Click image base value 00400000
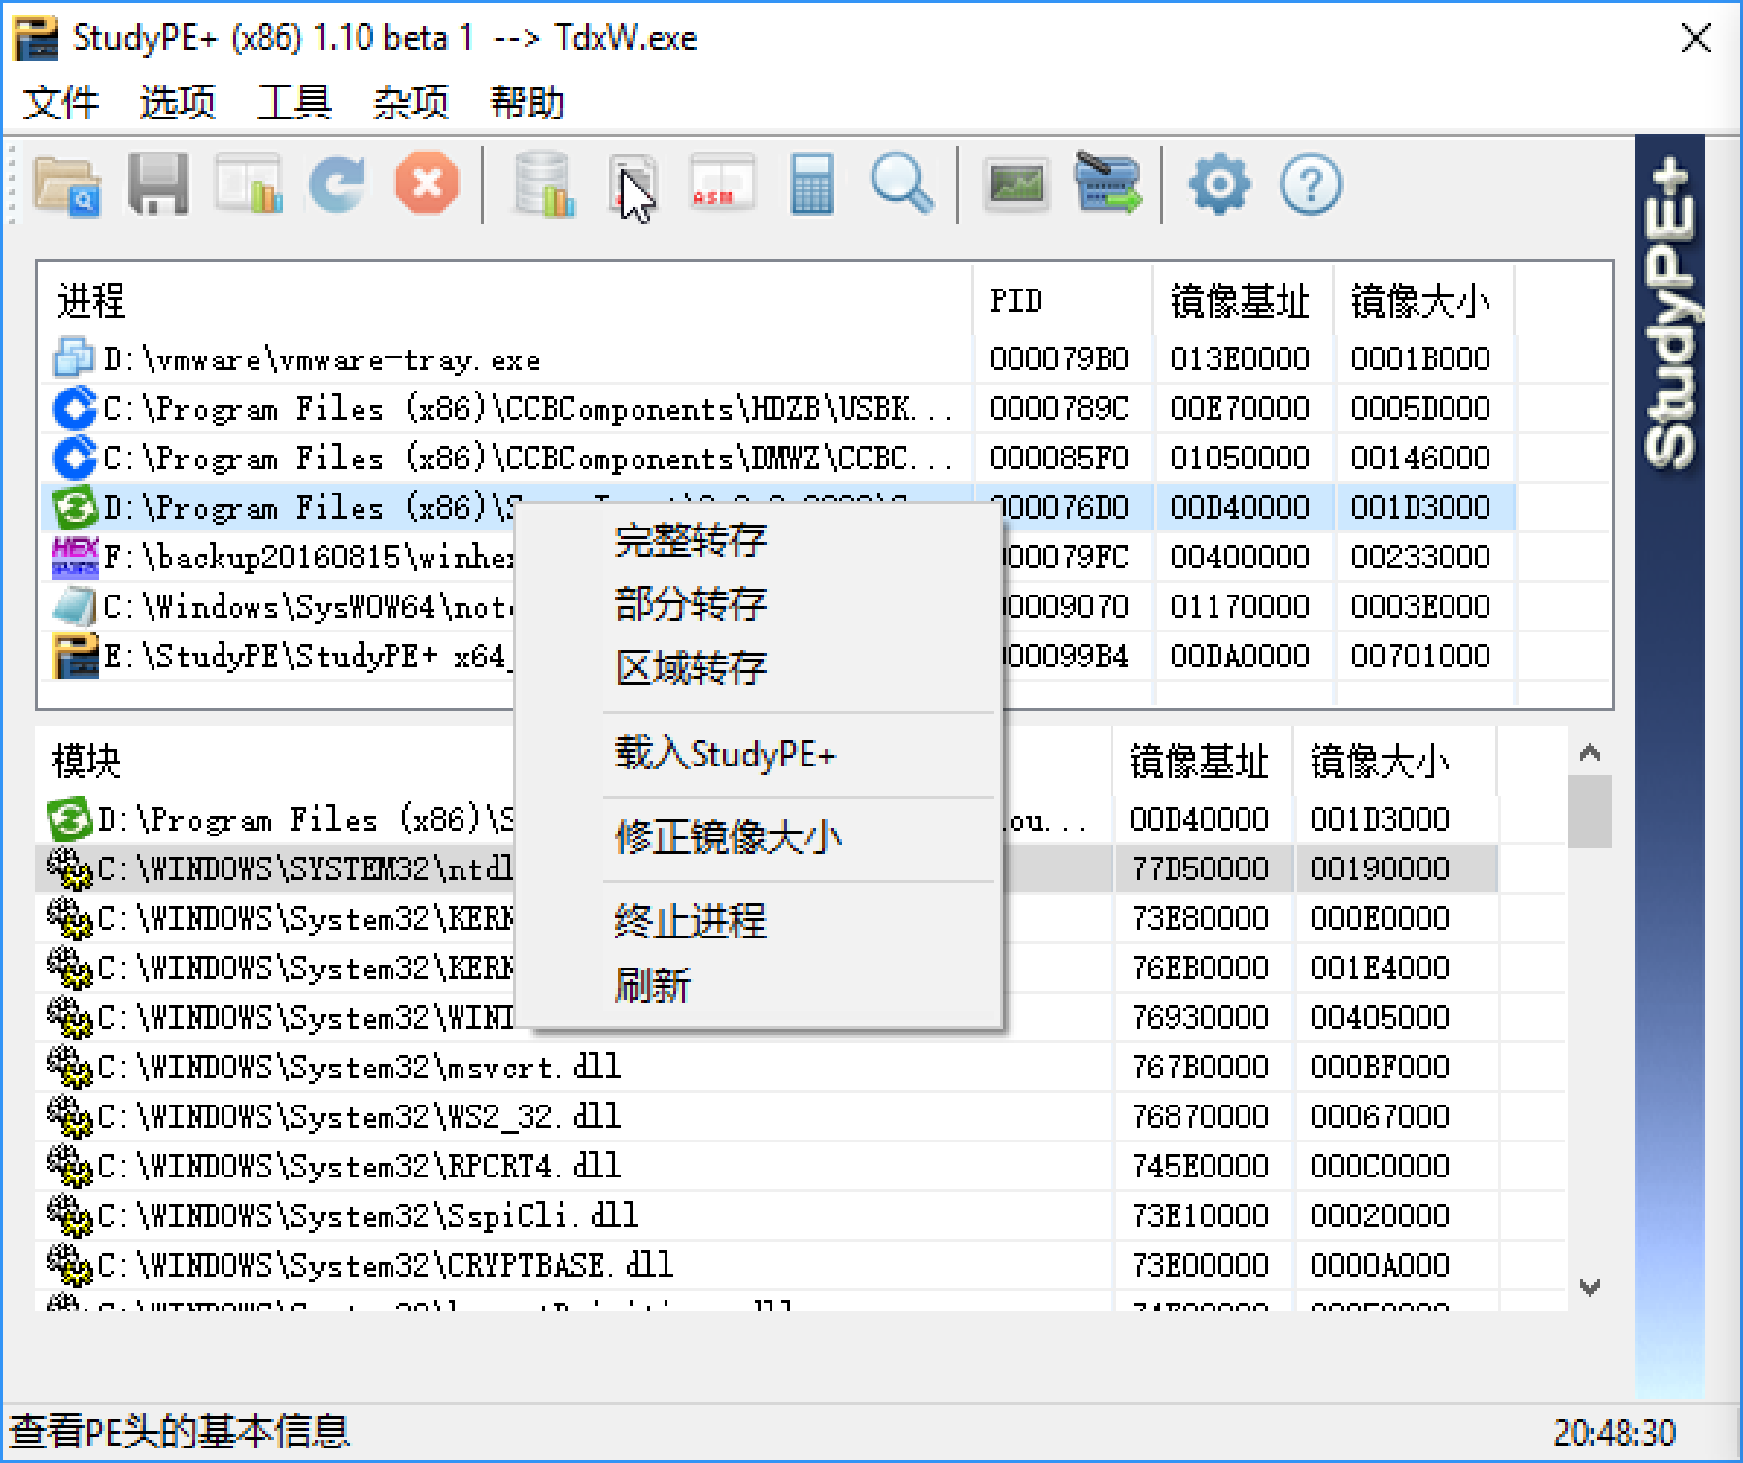 coord(1240,556)
